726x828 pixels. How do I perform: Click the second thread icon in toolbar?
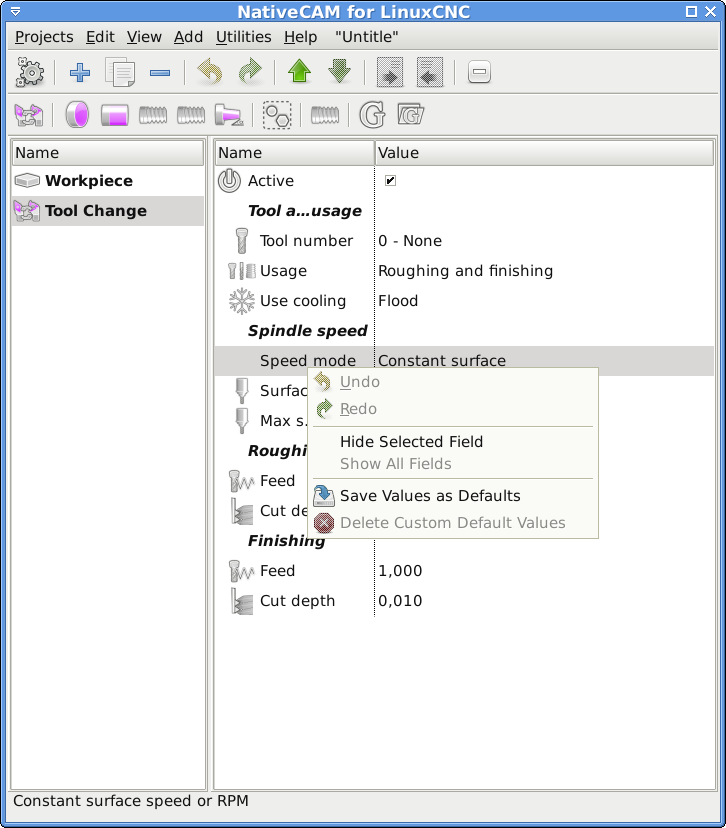191,115
